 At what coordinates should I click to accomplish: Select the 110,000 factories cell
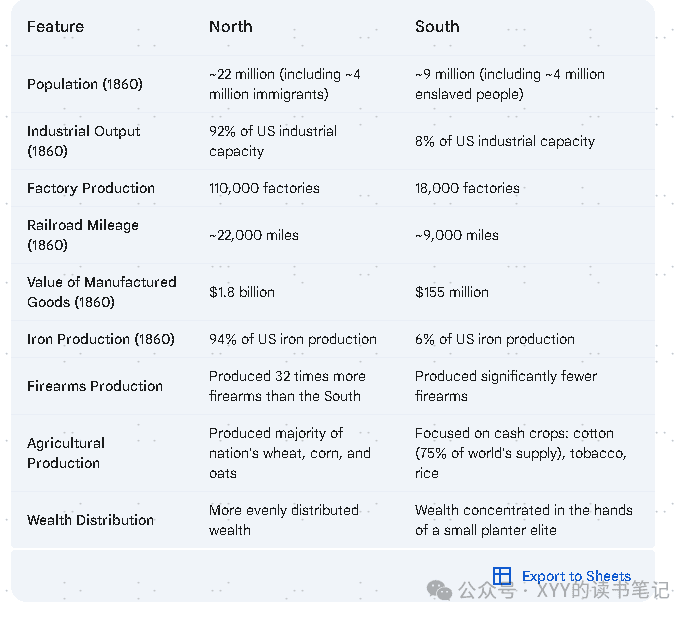click(x=264, y=188)
